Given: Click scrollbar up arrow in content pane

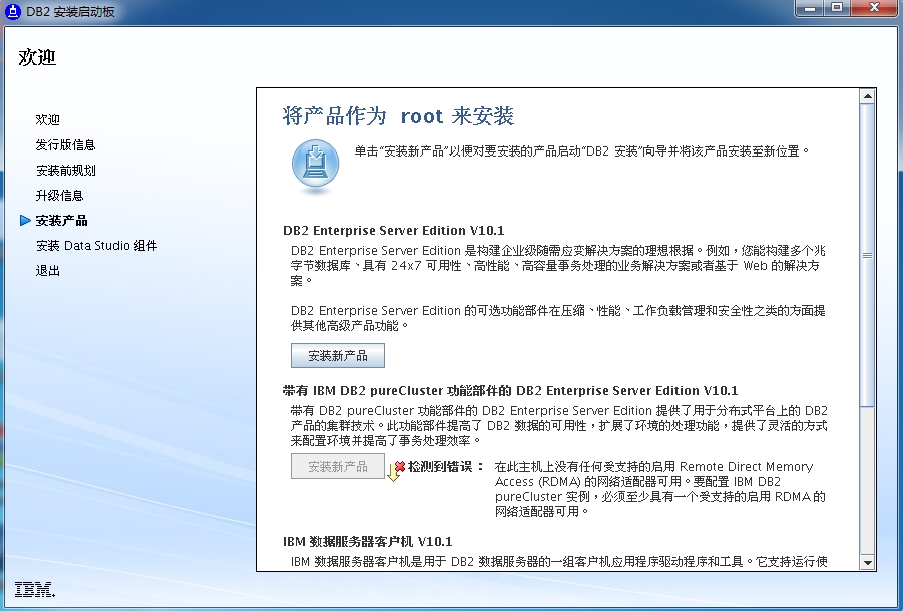Looking at the screenshot, I should click(x=867, y=96).
